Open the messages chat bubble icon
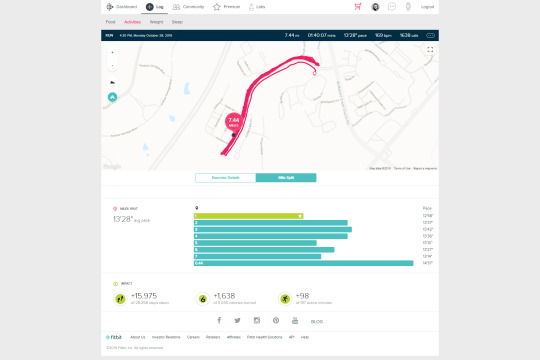Viewport: 540px width, 360px height. click(392, 7)
